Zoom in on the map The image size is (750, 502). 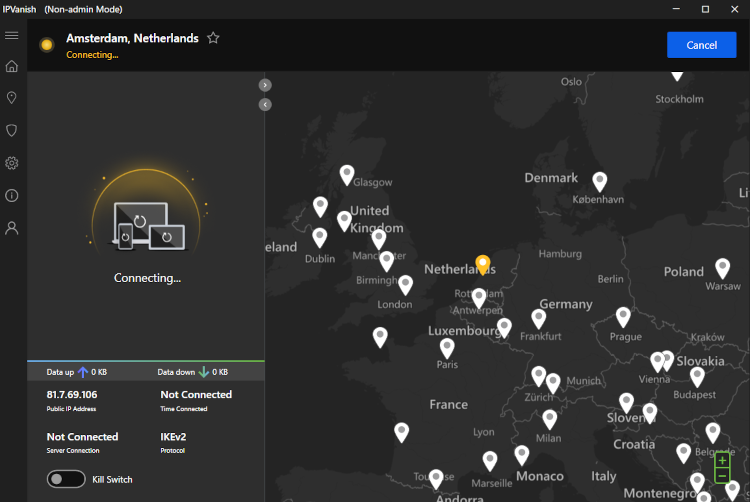click(x=722, y=460)
